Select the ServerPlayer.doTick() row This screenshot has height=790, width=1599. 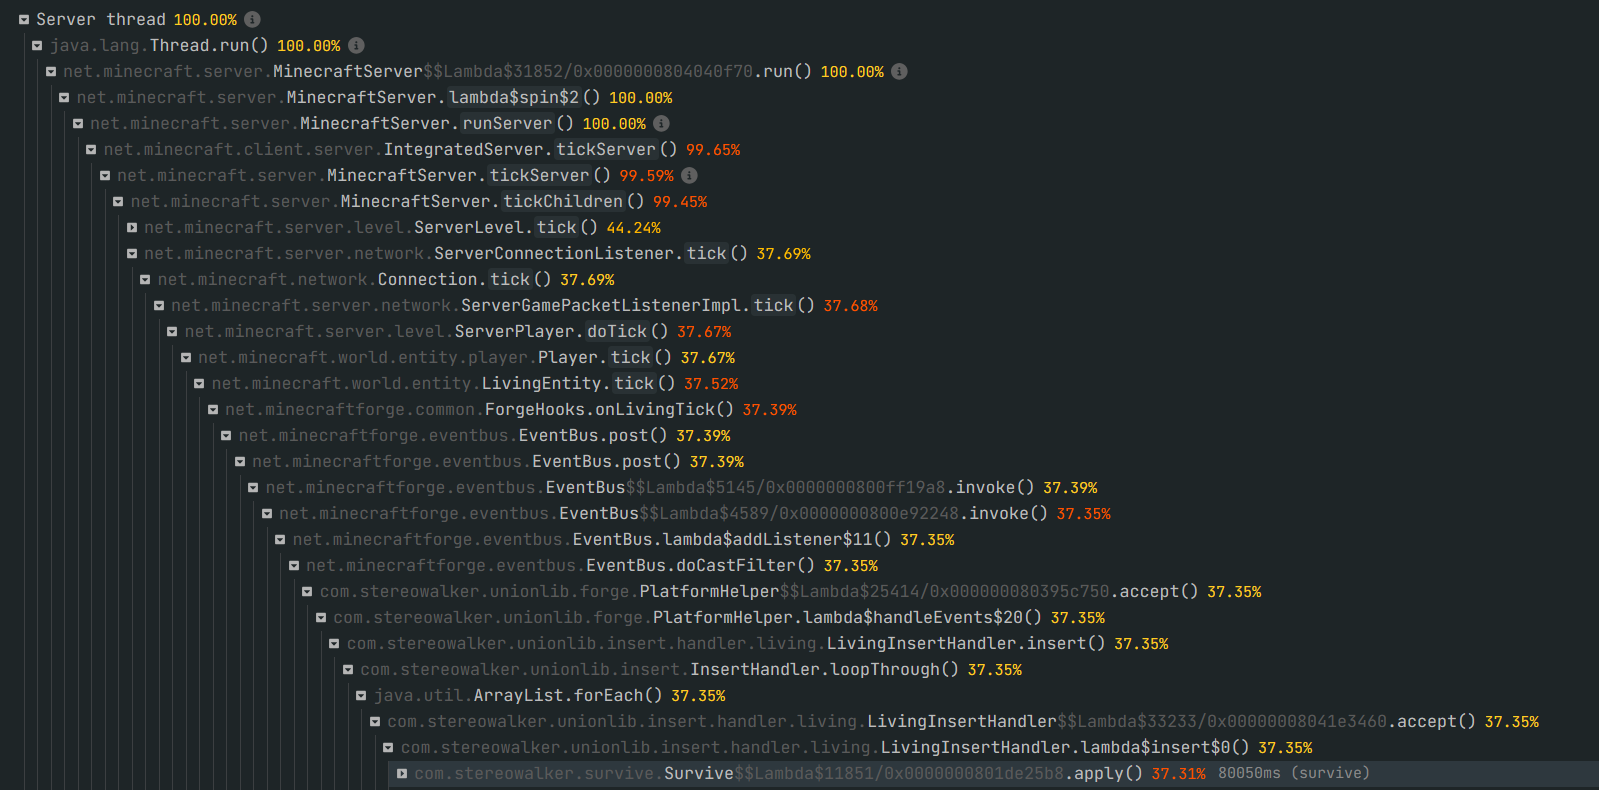coord(458,332)
